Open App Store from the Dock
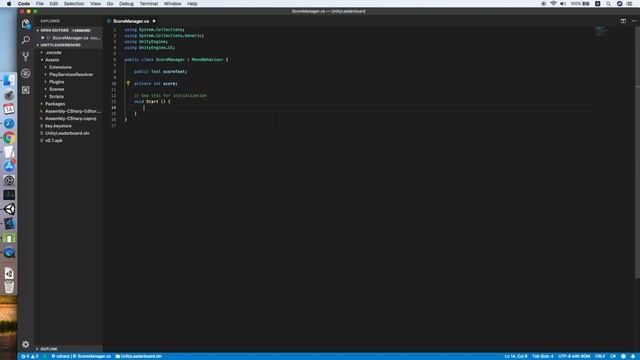The height and width of the screenshot is (360, 640). pyautogui.click(x=9, y=166)
